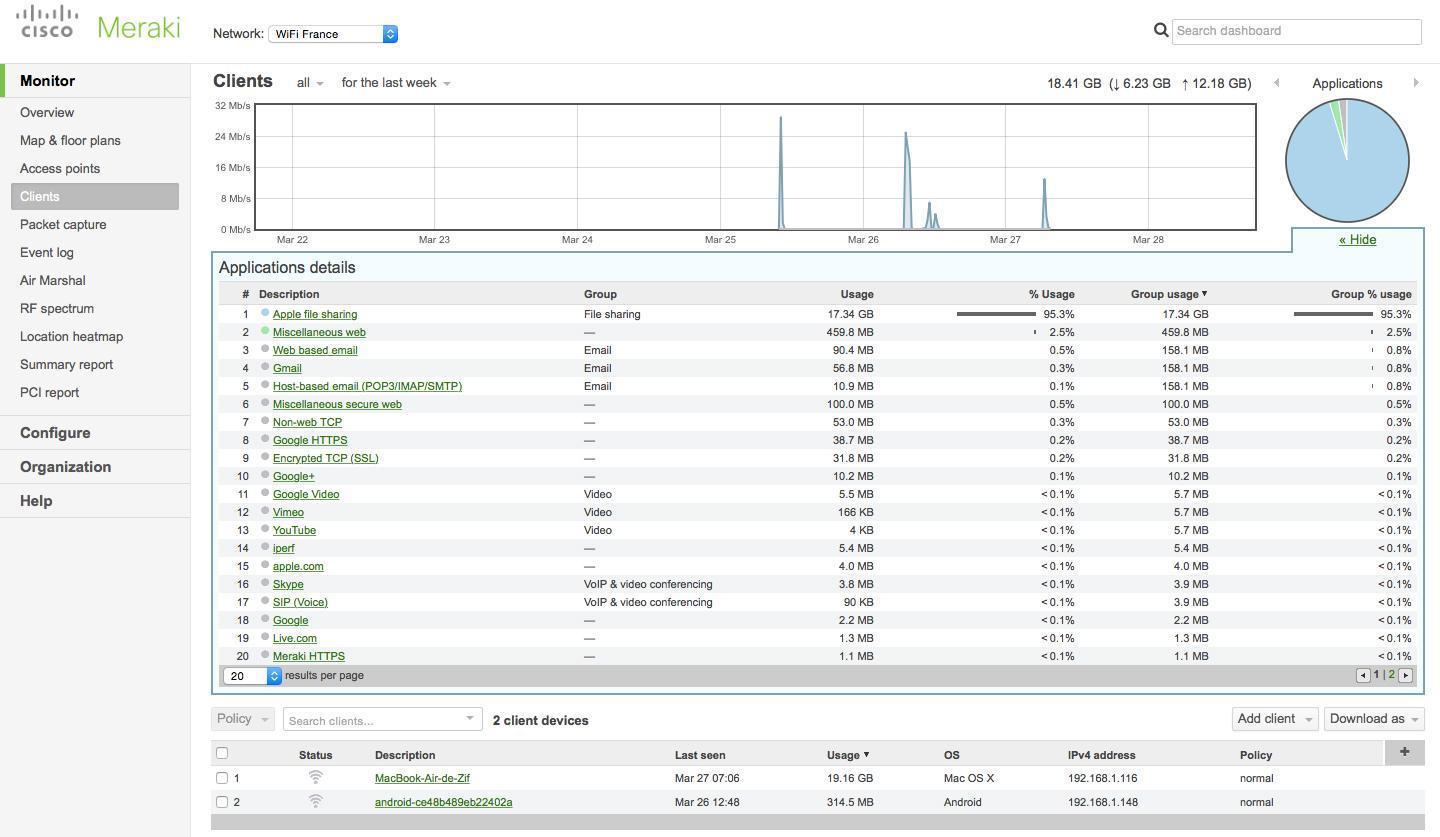The height and width of the screenshot is (837, 1440).
Task: Select Clients in the sidebar
Action: (95, 197)
